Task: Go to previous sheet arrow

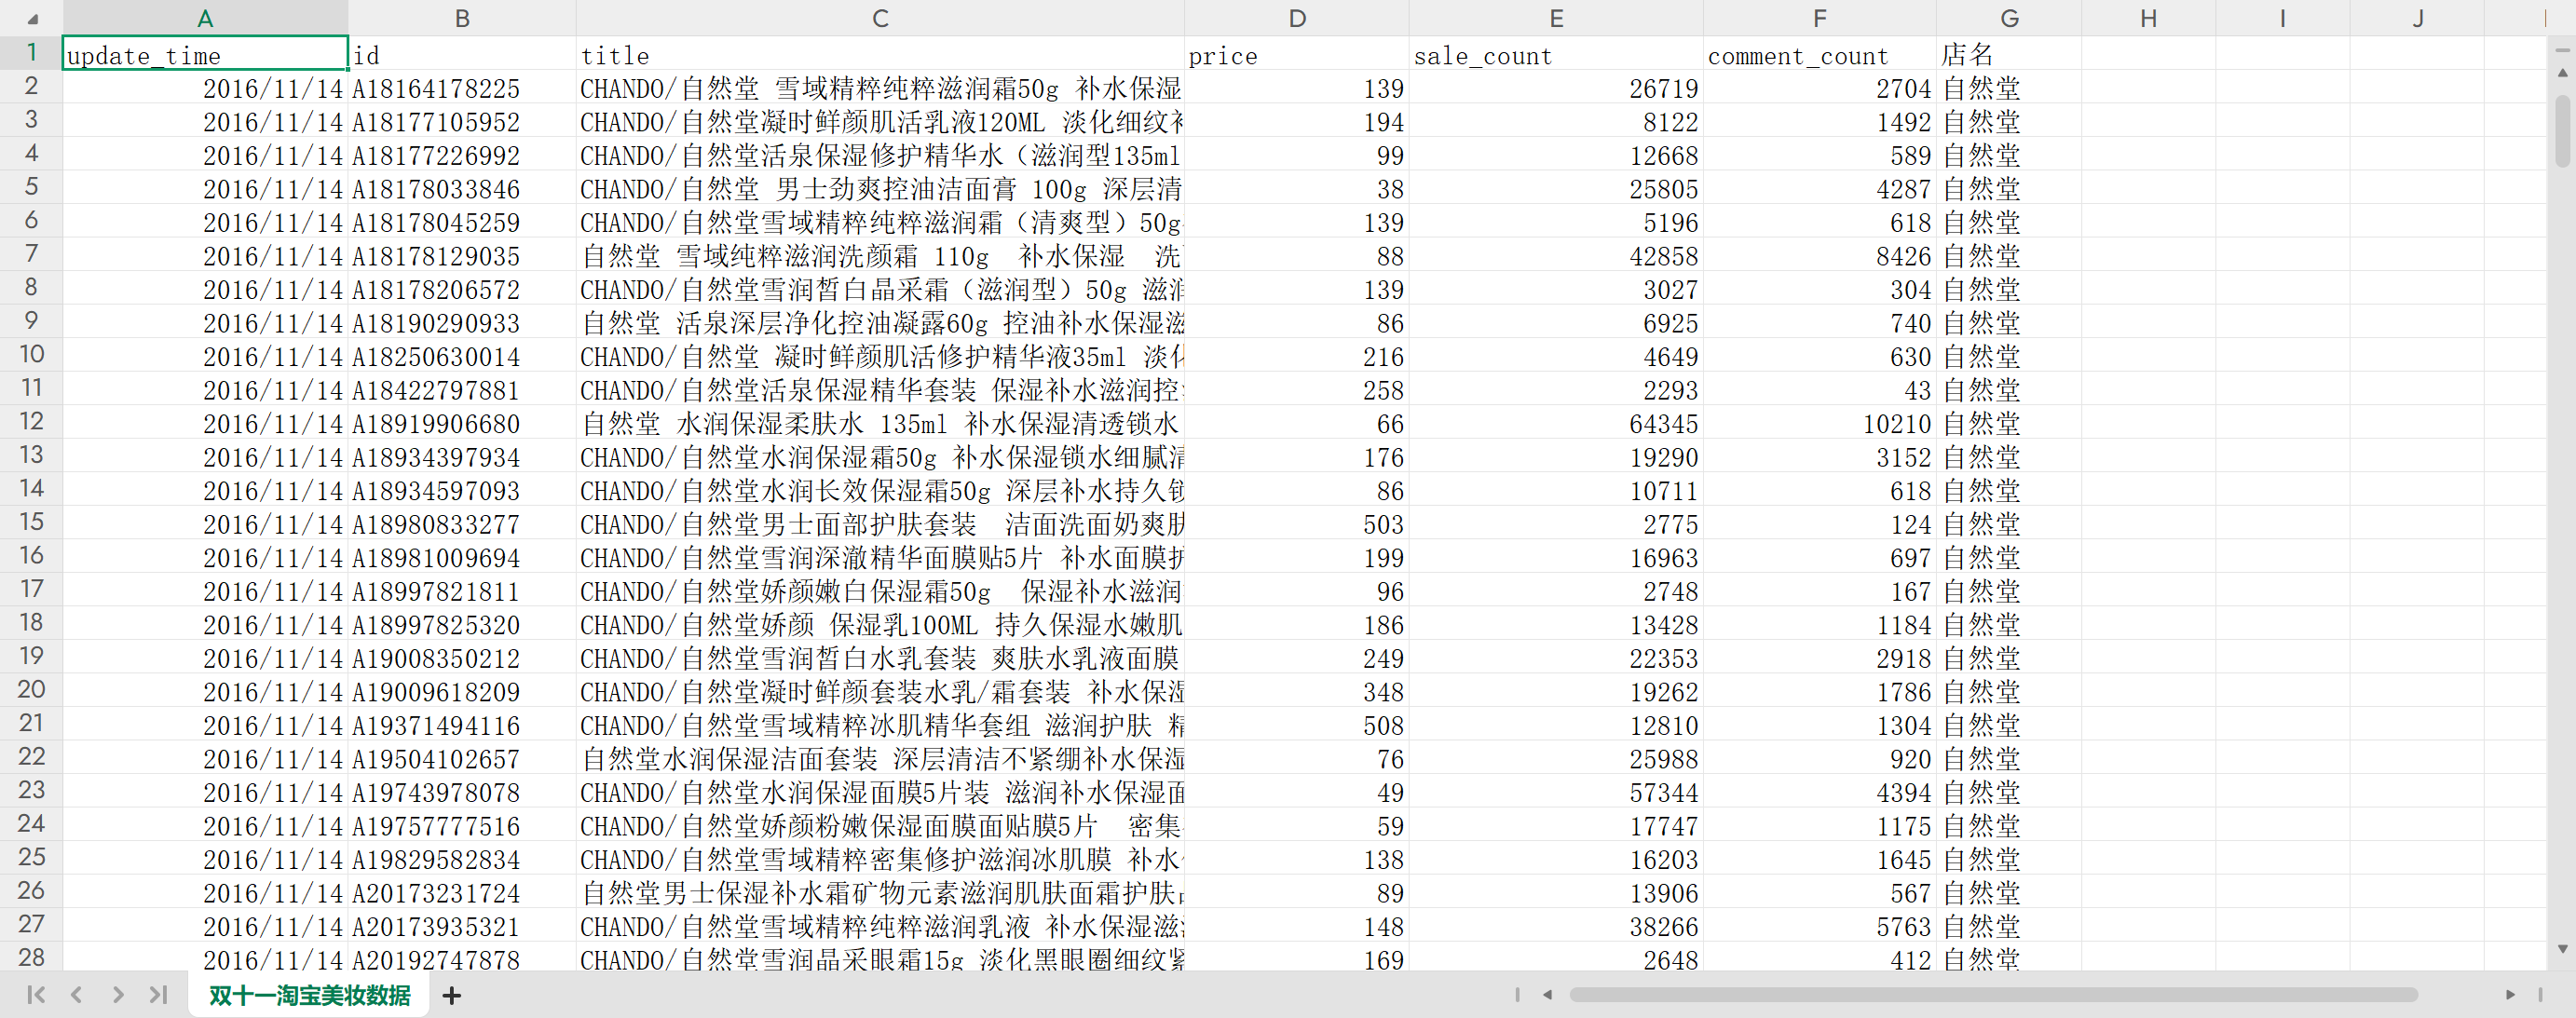Action: (x=76, y=994)
